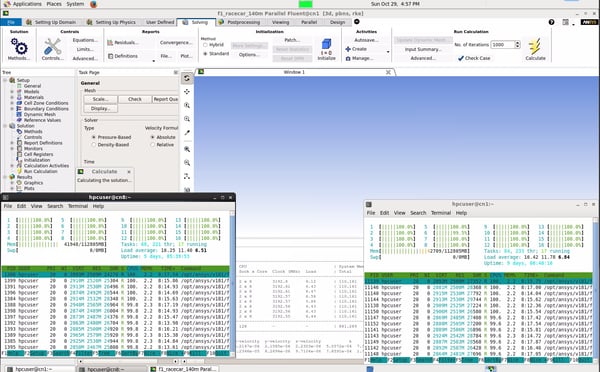The image size is (600, 372).
Task: Open Terminal menu in hpcuser@cn8 window
Action: (x=78, y=206)
